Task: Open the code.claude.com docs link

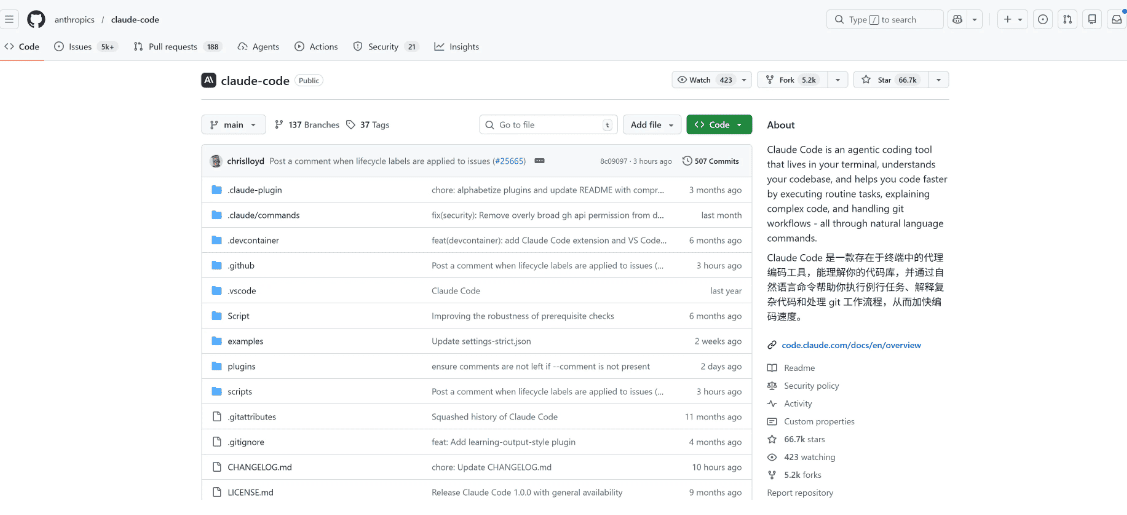Action: pos(851,345)
